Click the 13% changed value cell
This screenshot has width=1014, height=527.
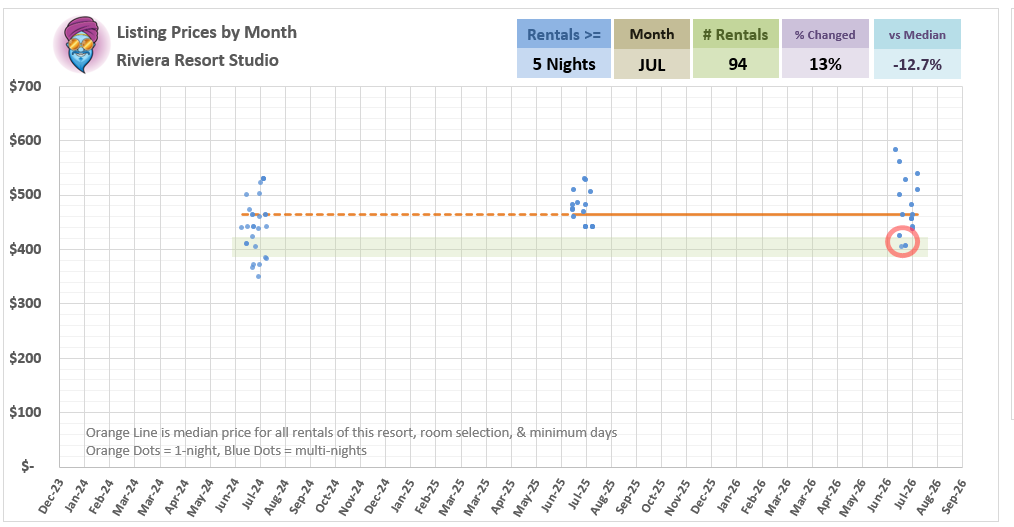click(825, 65)
